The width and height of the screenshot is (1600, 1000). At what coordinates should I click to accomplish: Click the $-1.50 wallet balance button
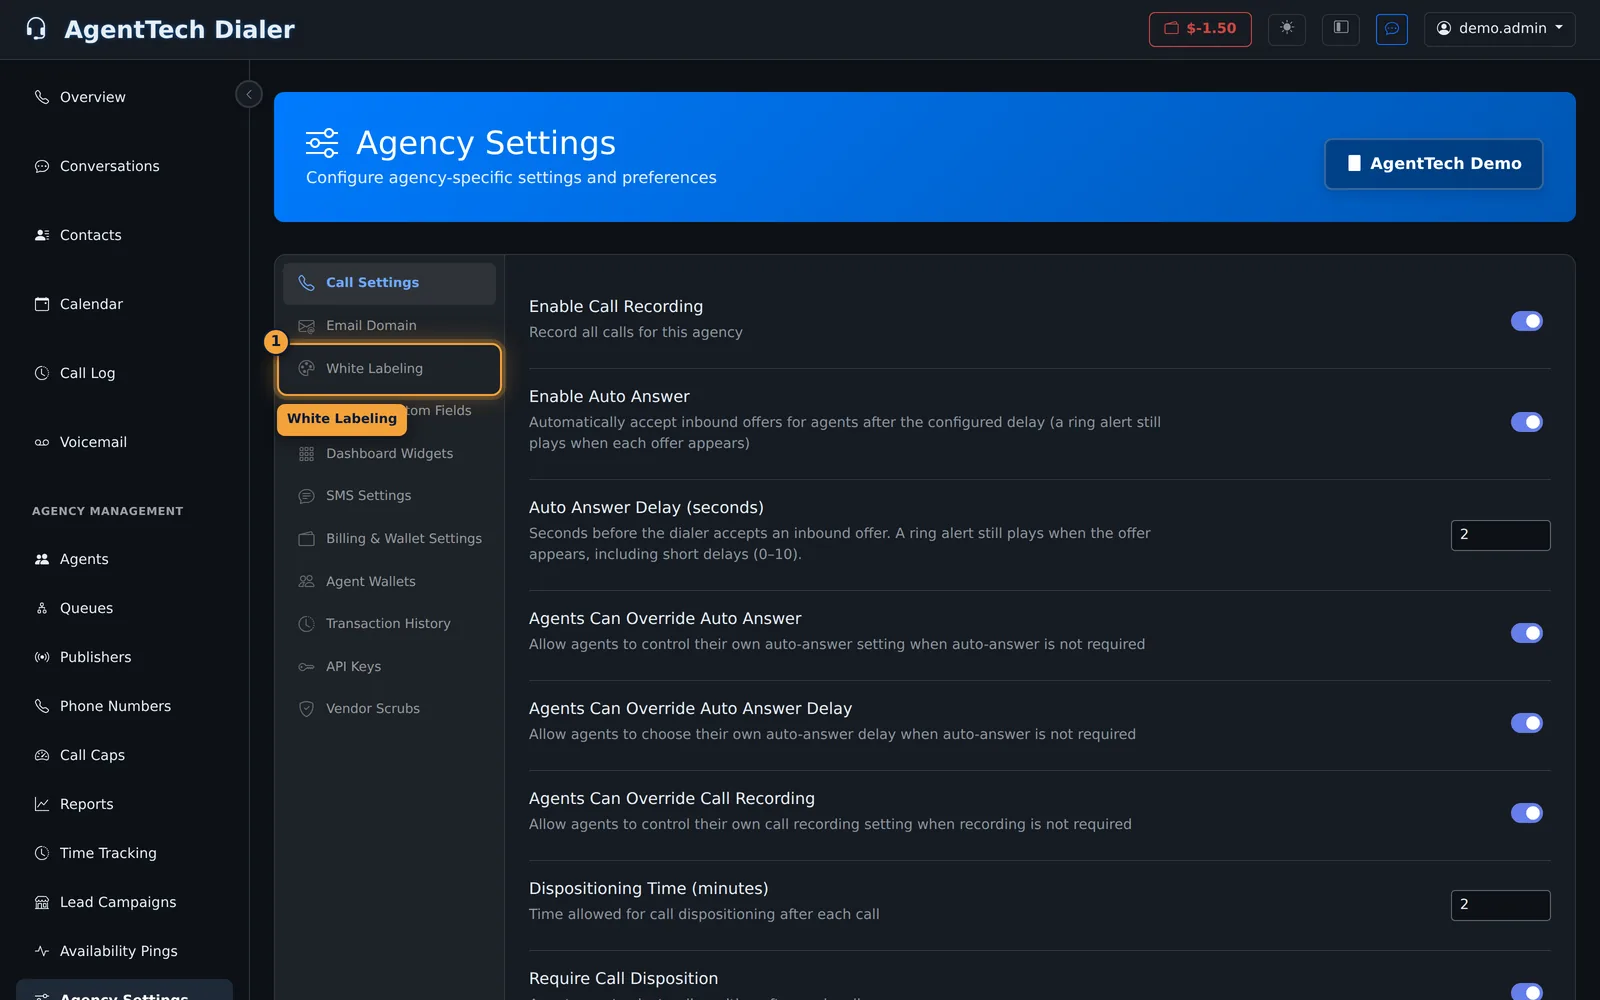click(1200, 28)
